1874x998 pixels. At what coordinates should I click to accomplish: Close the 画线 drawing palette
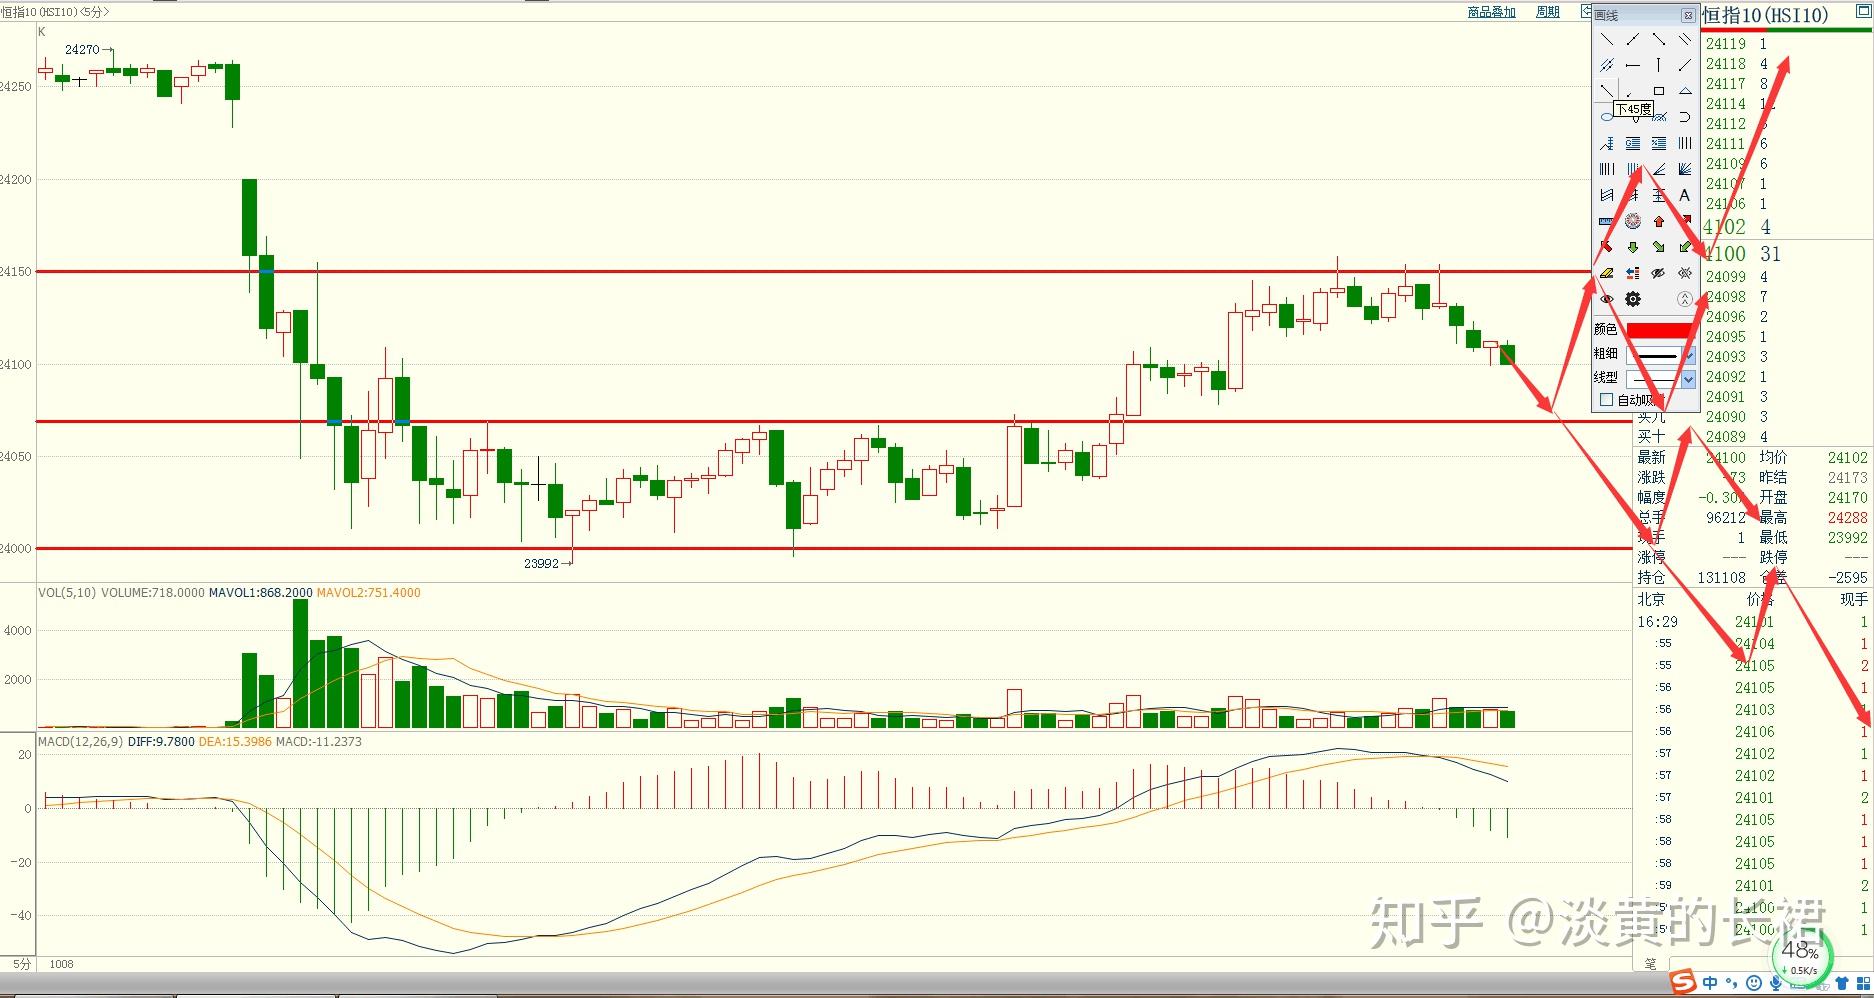pyautogui.click(x=1688, y=15)
